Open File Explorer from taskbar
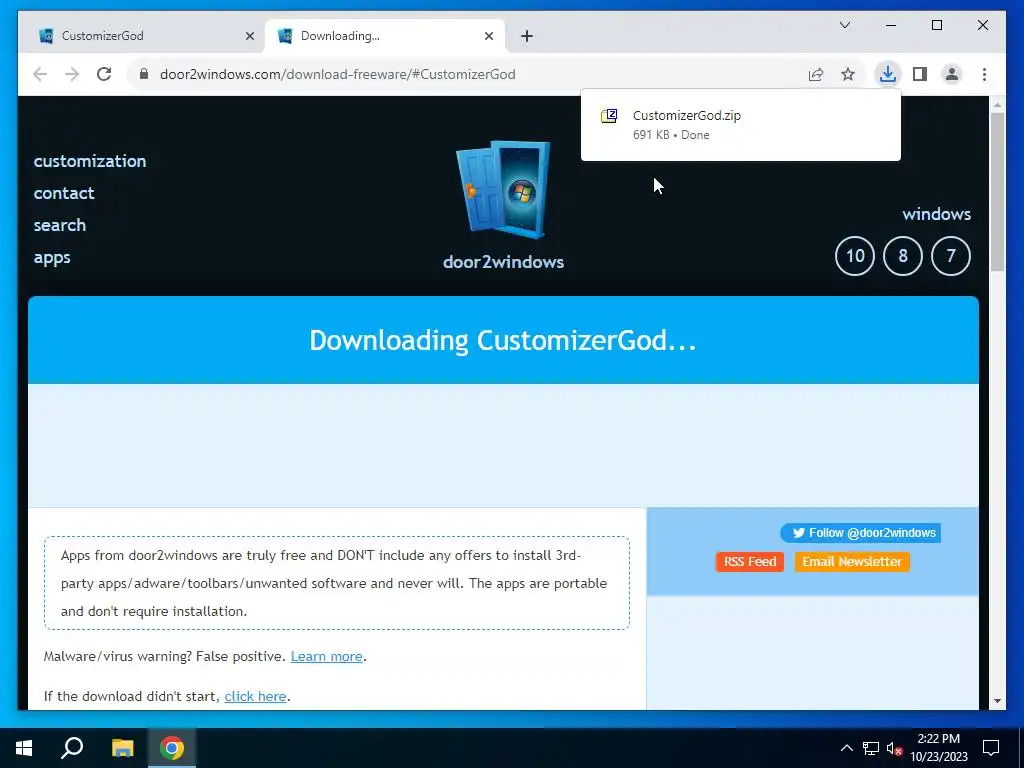This screenshot has height=768, width=1024. 122,748
